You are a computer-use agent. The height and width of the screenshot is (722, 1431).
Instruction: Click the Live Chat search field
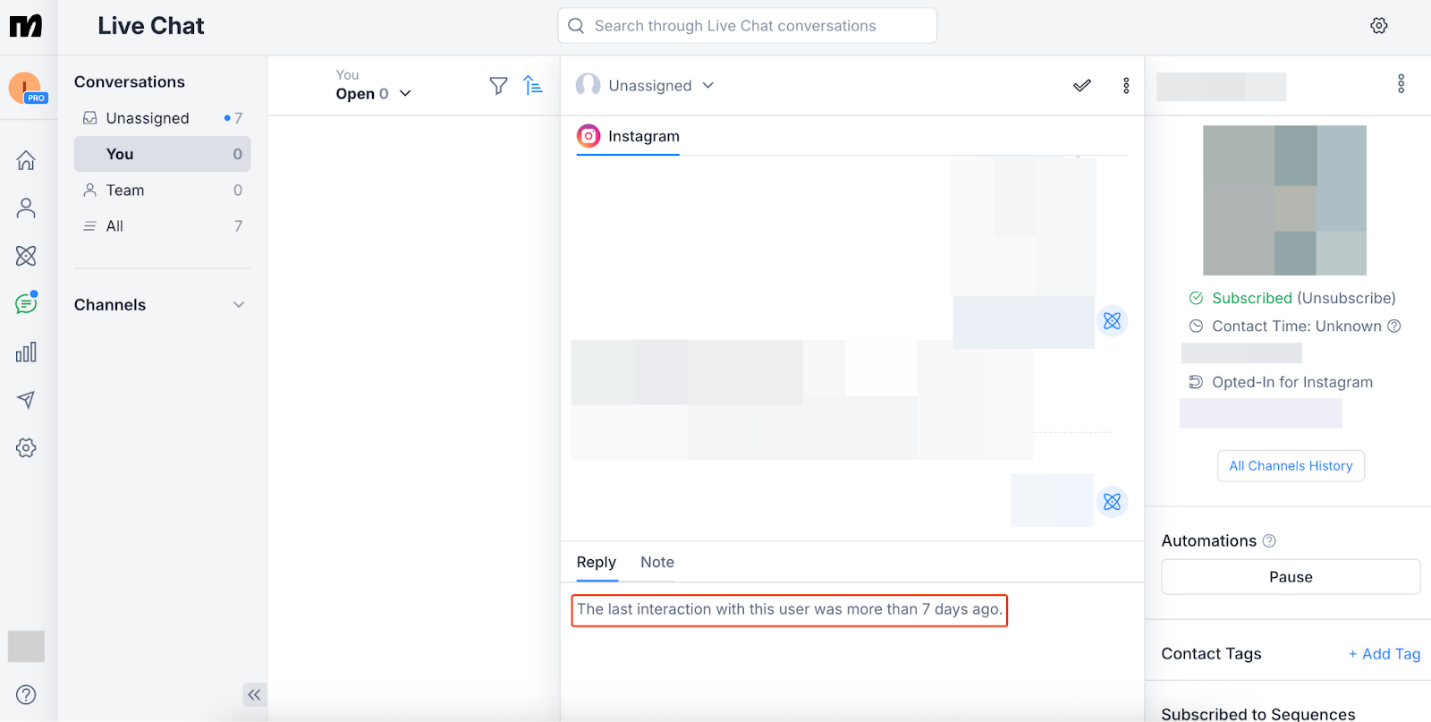point(746,25)
